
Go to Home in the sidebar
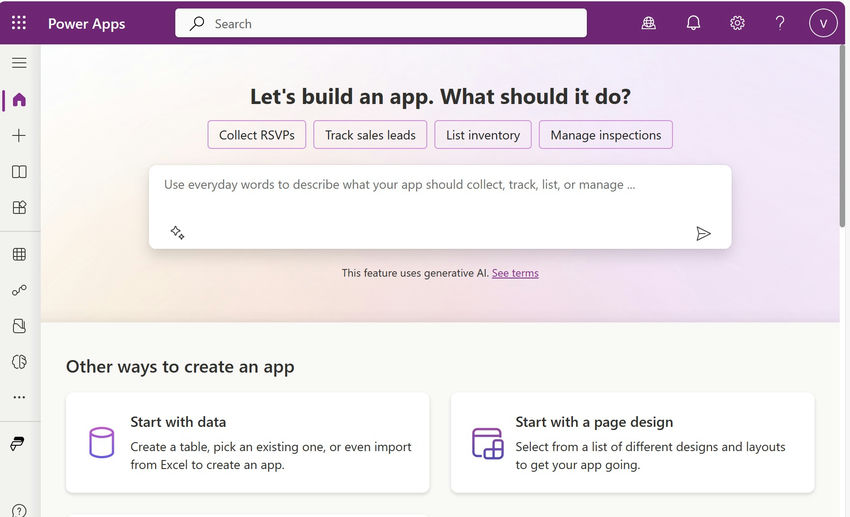point(19,100)
